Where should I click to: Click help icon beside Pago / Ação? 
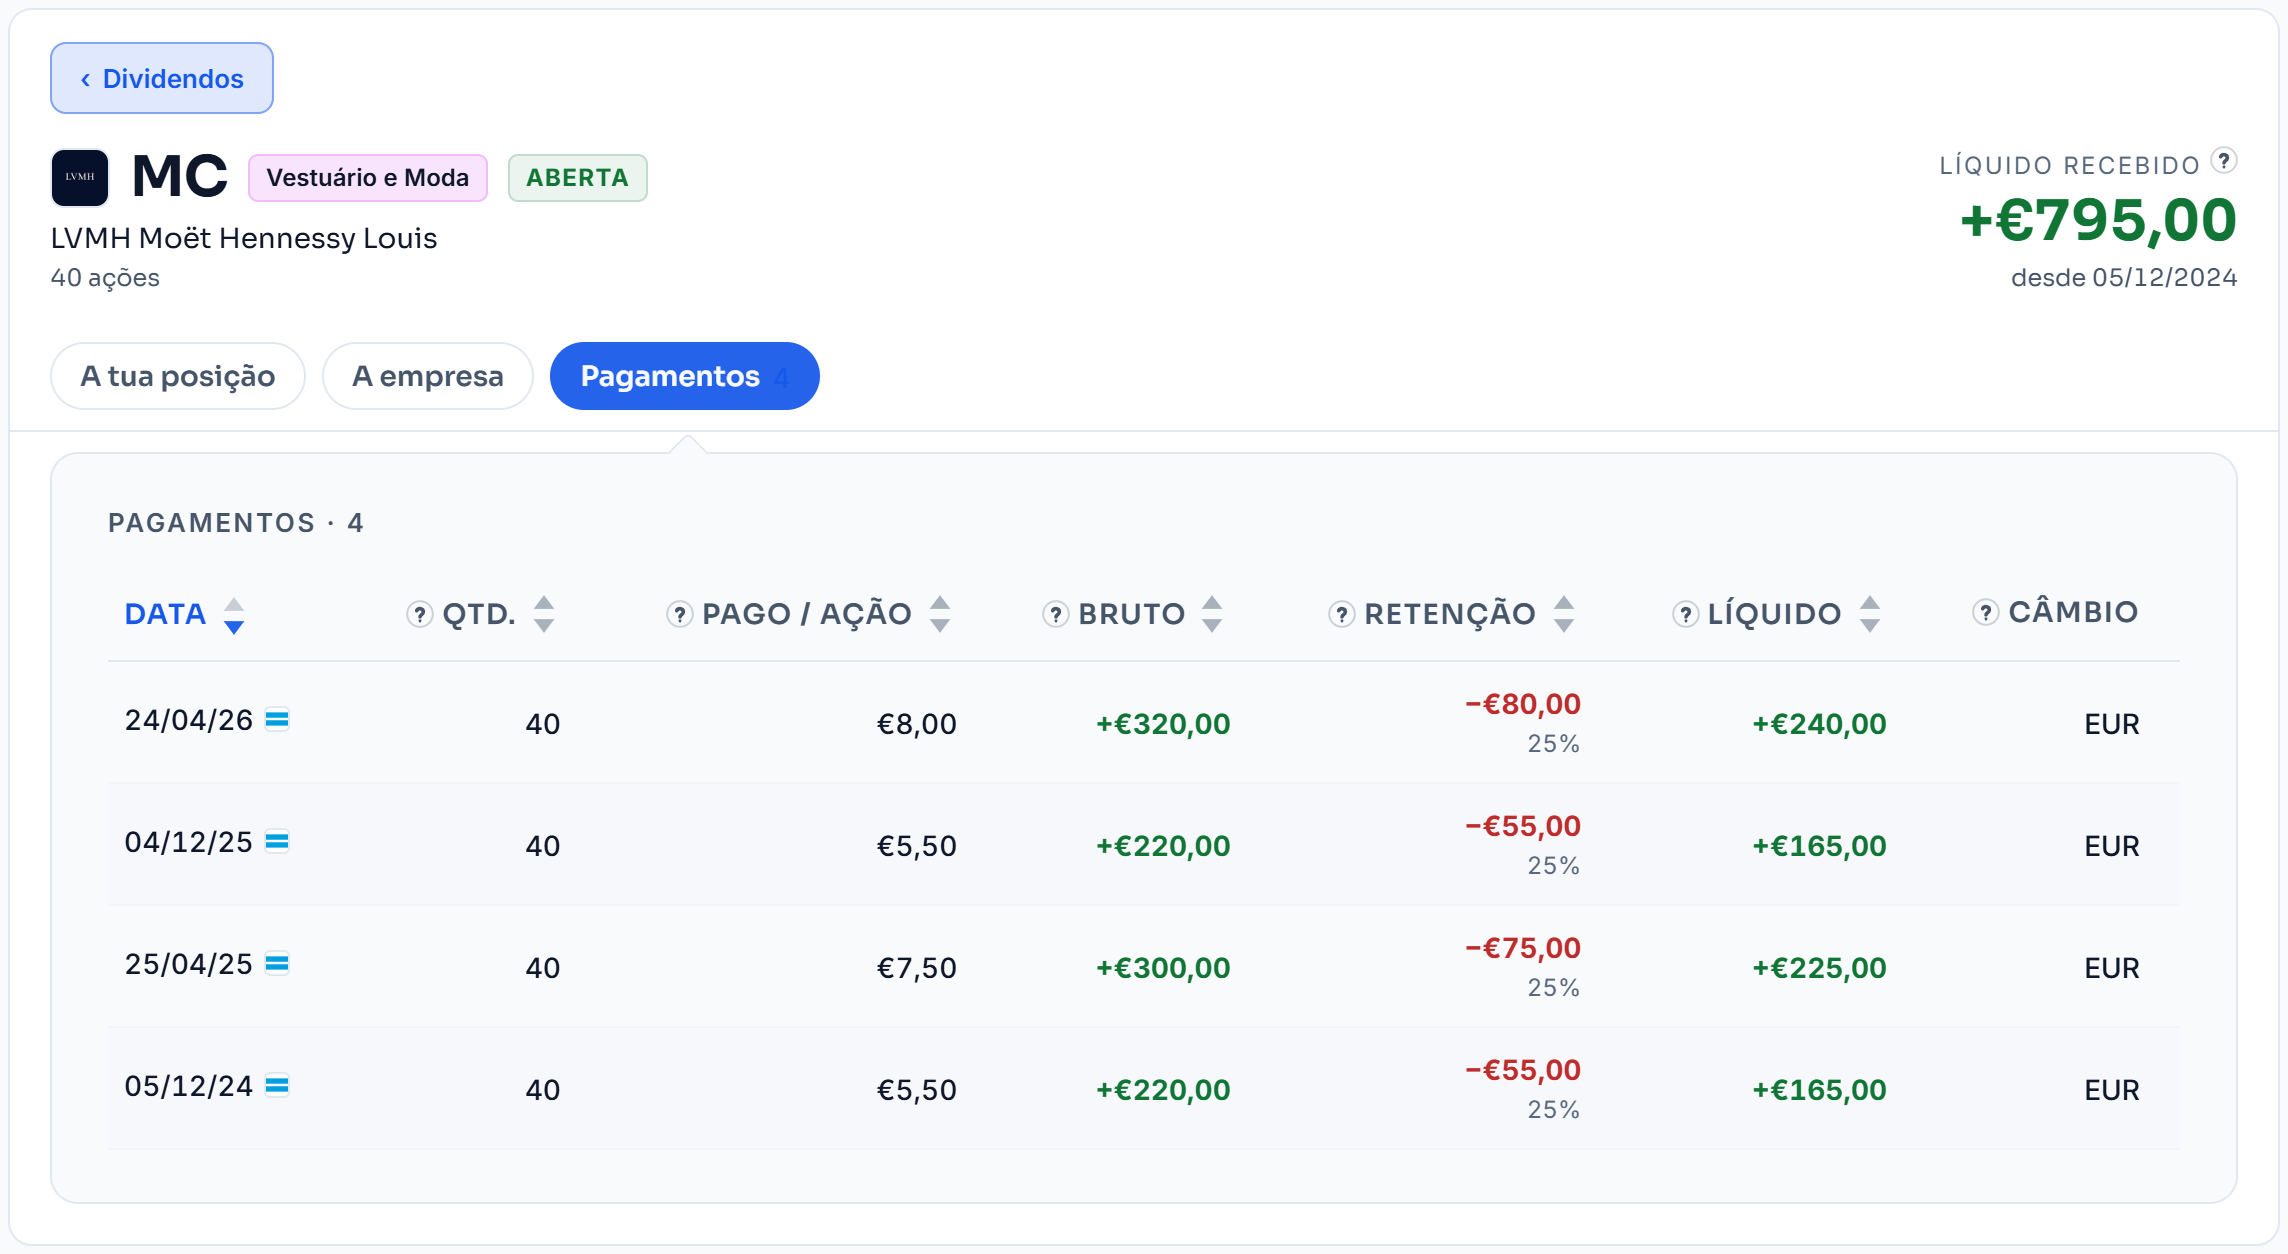click(x=679, y=614)
